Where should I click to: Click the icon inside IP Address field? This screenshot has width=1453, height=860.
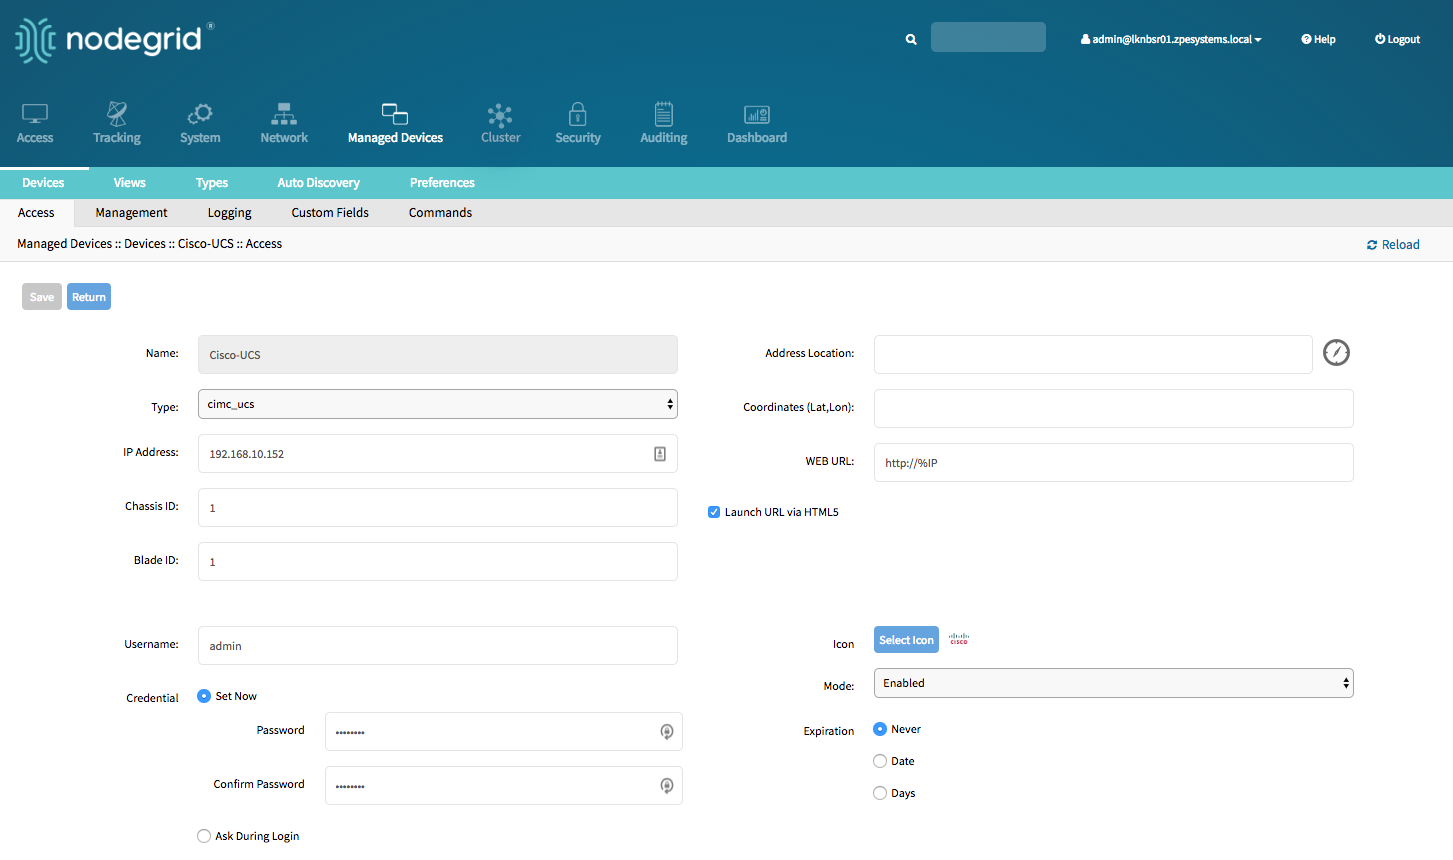pos(660,454)
